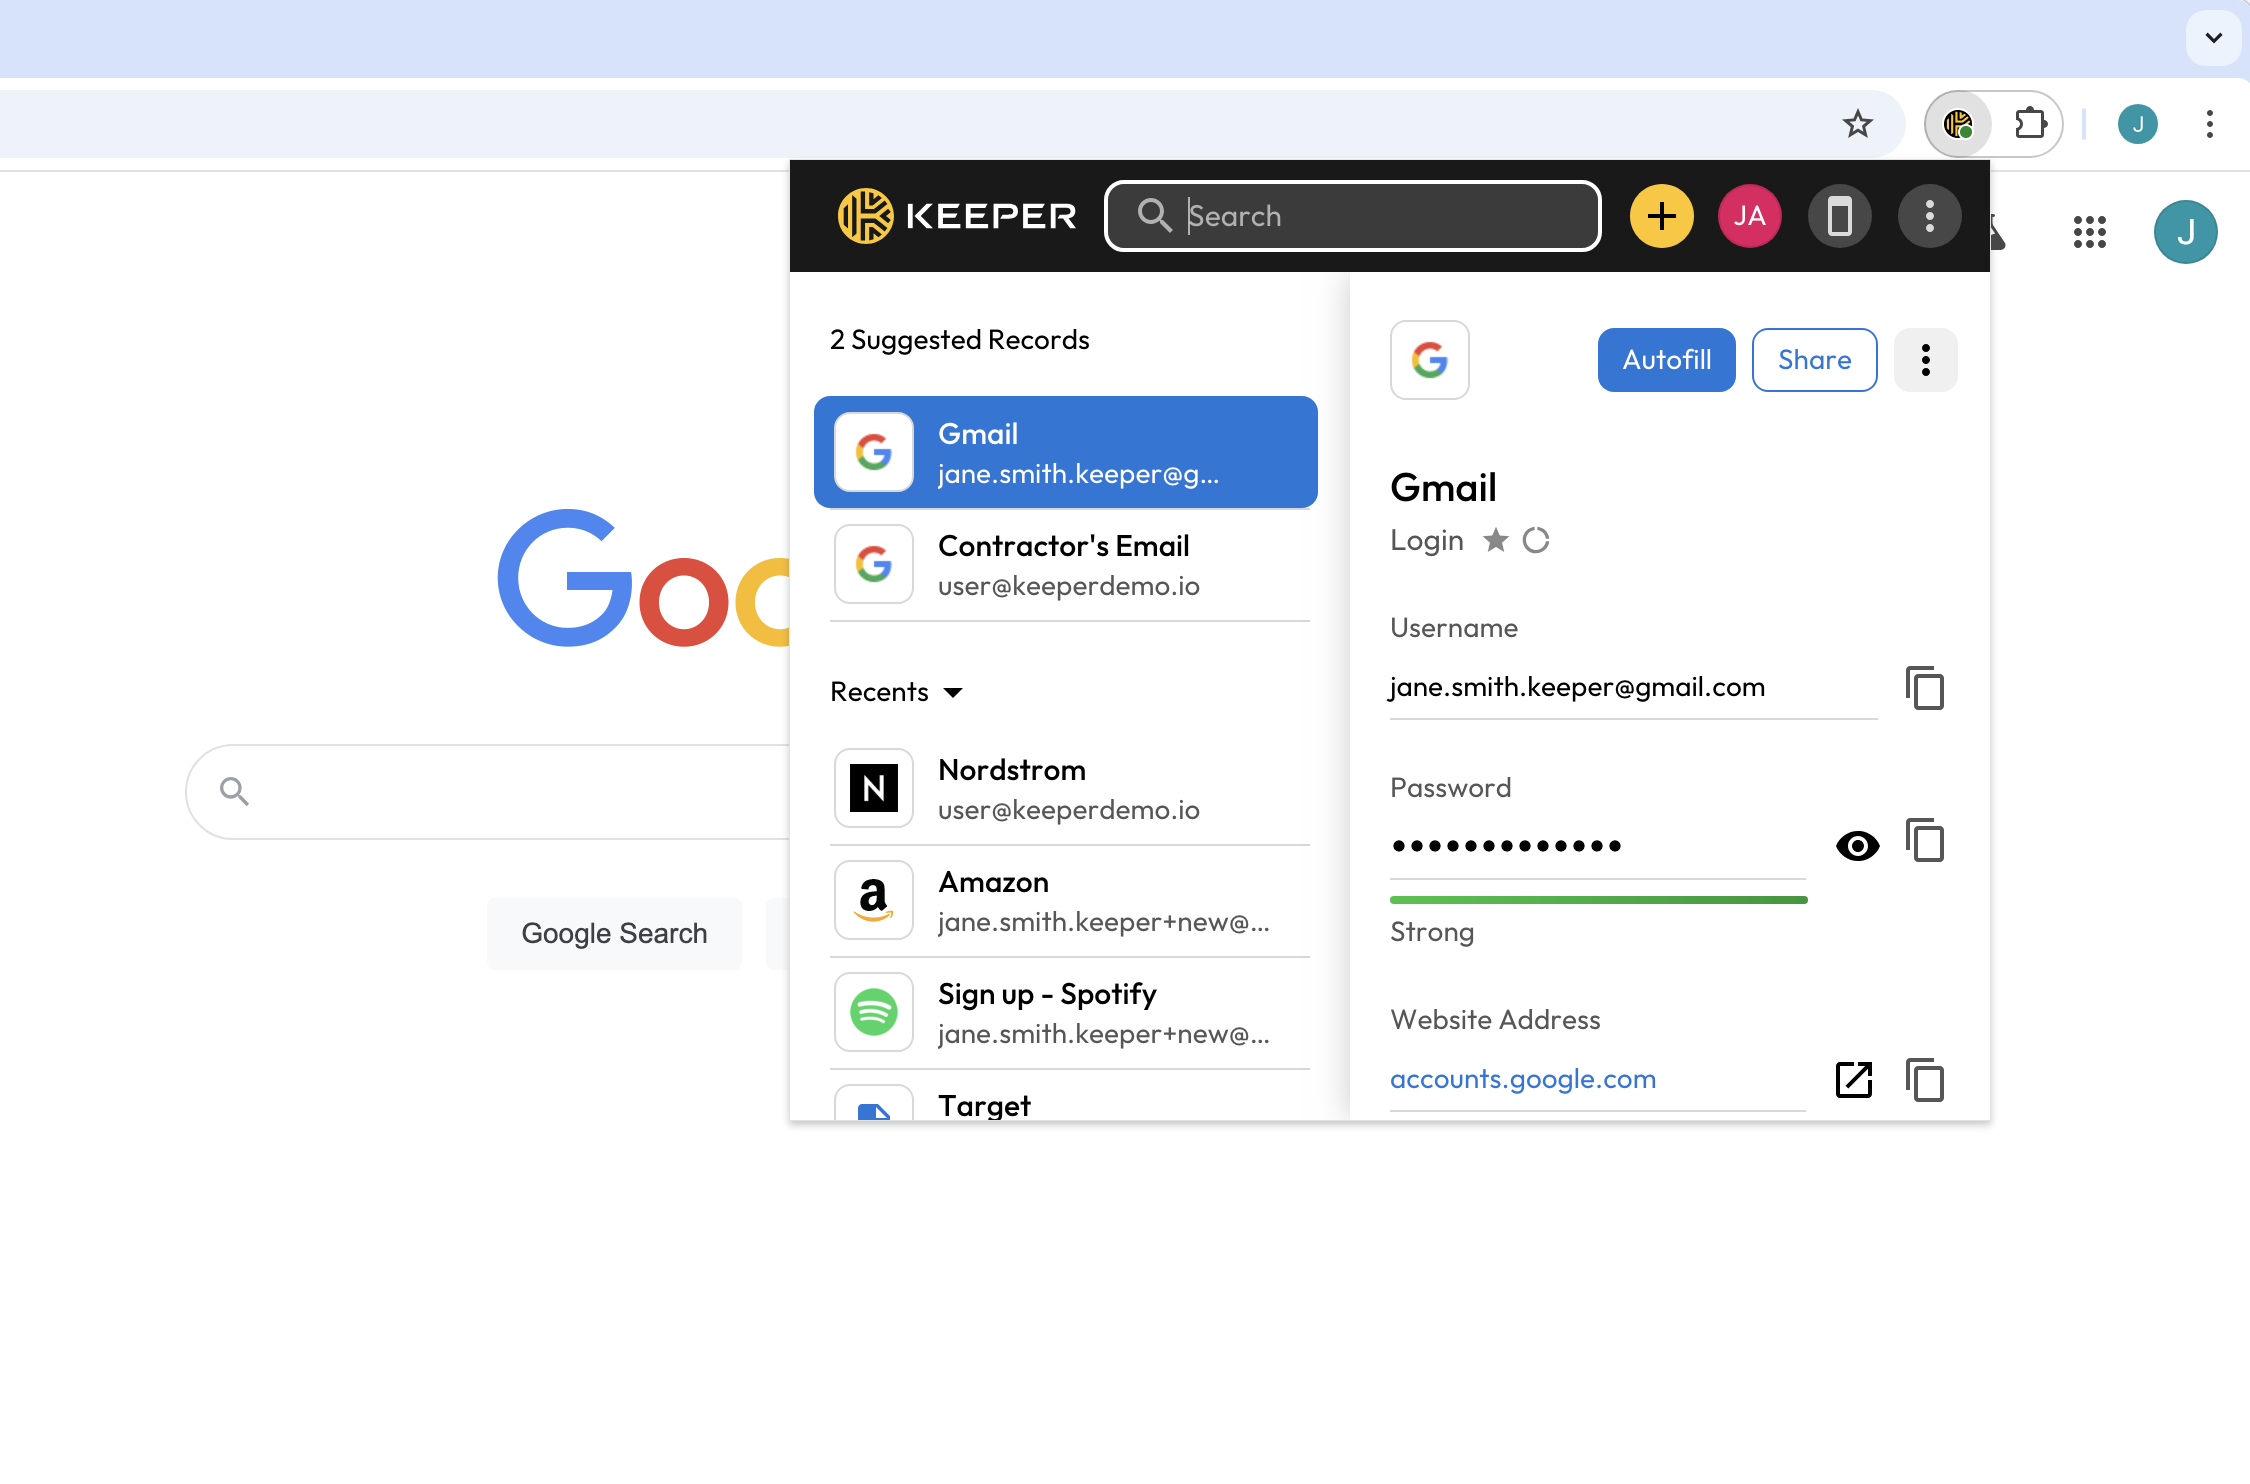Viewport: 2250px width, 1484px height.
Task: Open Gmail record three-dot options
Action: (1925, 360)
